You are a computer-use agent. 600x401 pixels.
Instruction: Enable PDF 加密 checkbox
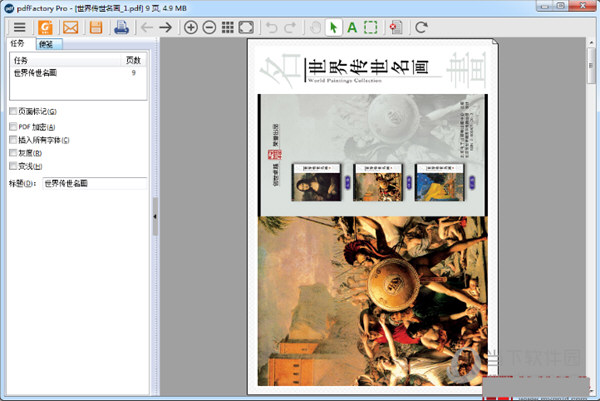[12, 127]
